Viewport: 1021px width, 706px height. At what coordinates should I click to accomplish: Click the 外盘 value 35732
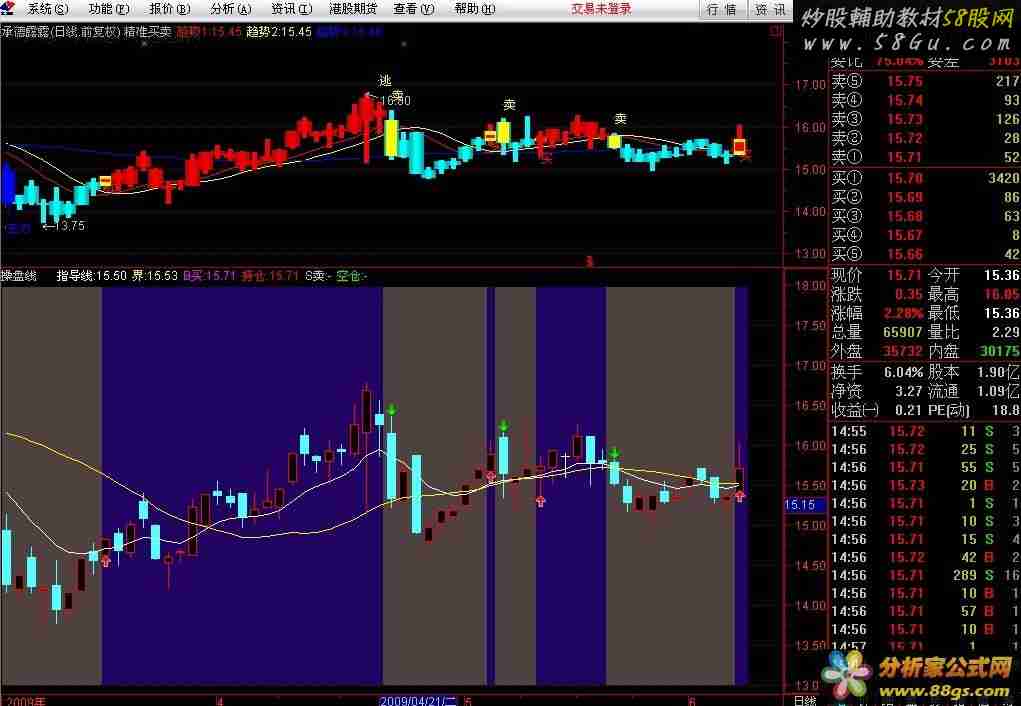click(x=903, y=351)
